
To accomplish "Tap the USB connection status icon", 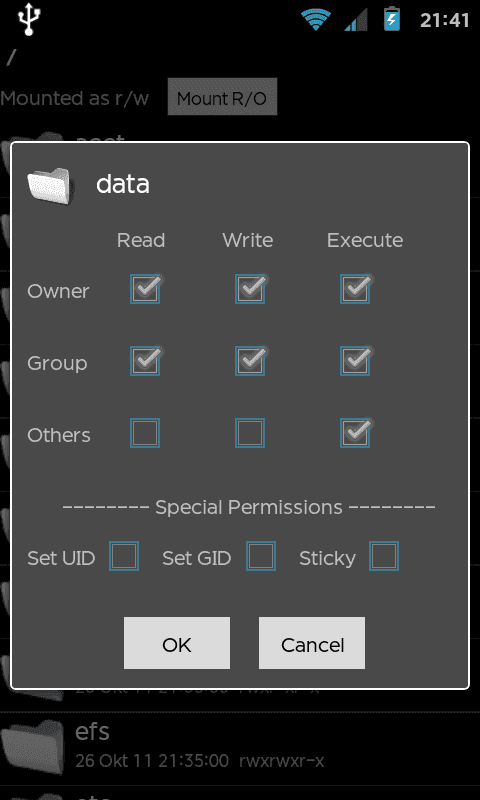I will click(29, 19).
